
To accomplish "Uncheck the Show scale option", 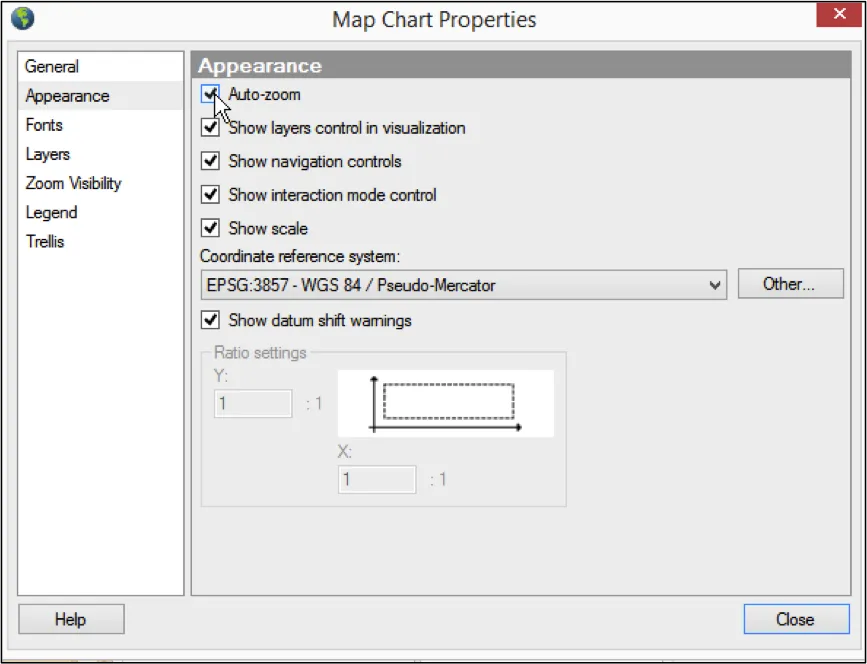I will 210,228.
